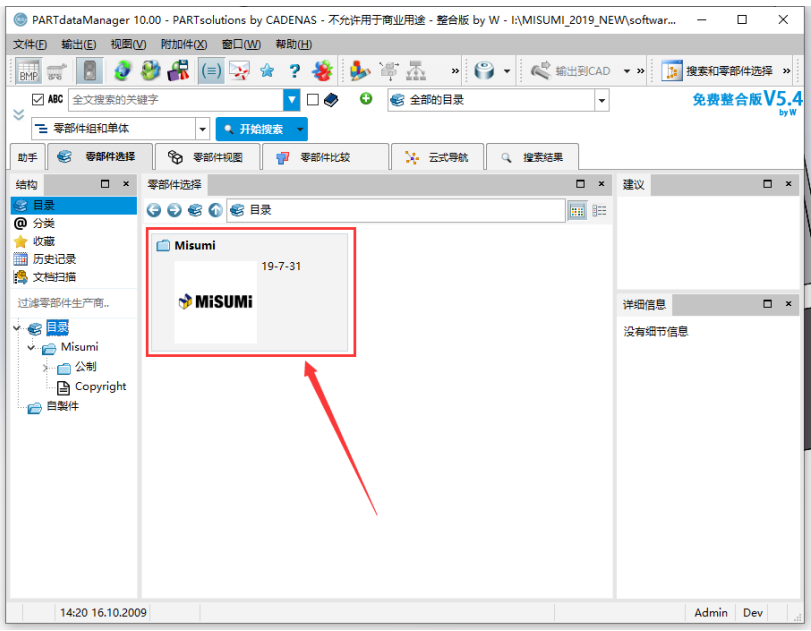Switch to the 零部件比较 tab
811x631 pixels.
click(324, 157)
